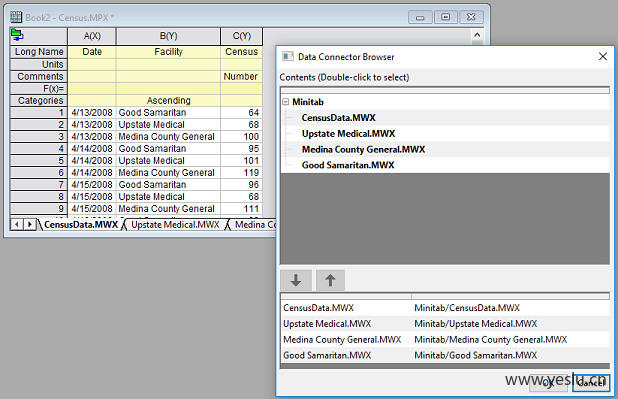Select row 1 header in the worksheet
This screenshot has width=618, height=399.
coord(39,113)
